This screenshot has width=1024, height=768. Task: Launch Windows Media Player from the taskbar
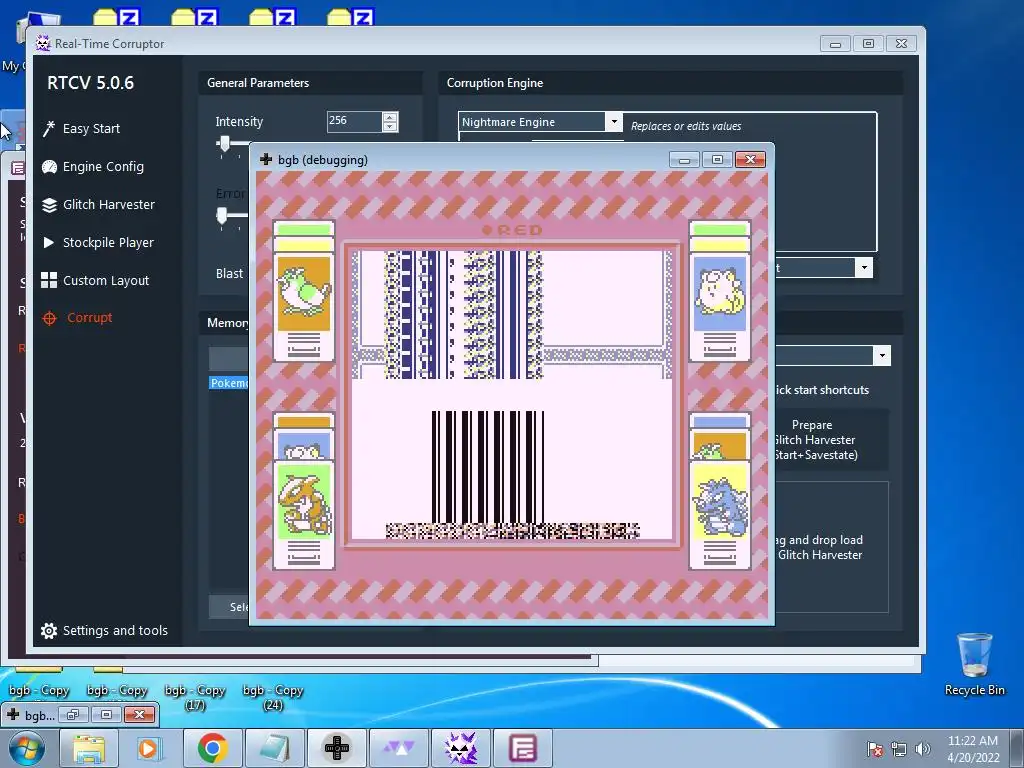pyautogui.click(x=148, y=748)
